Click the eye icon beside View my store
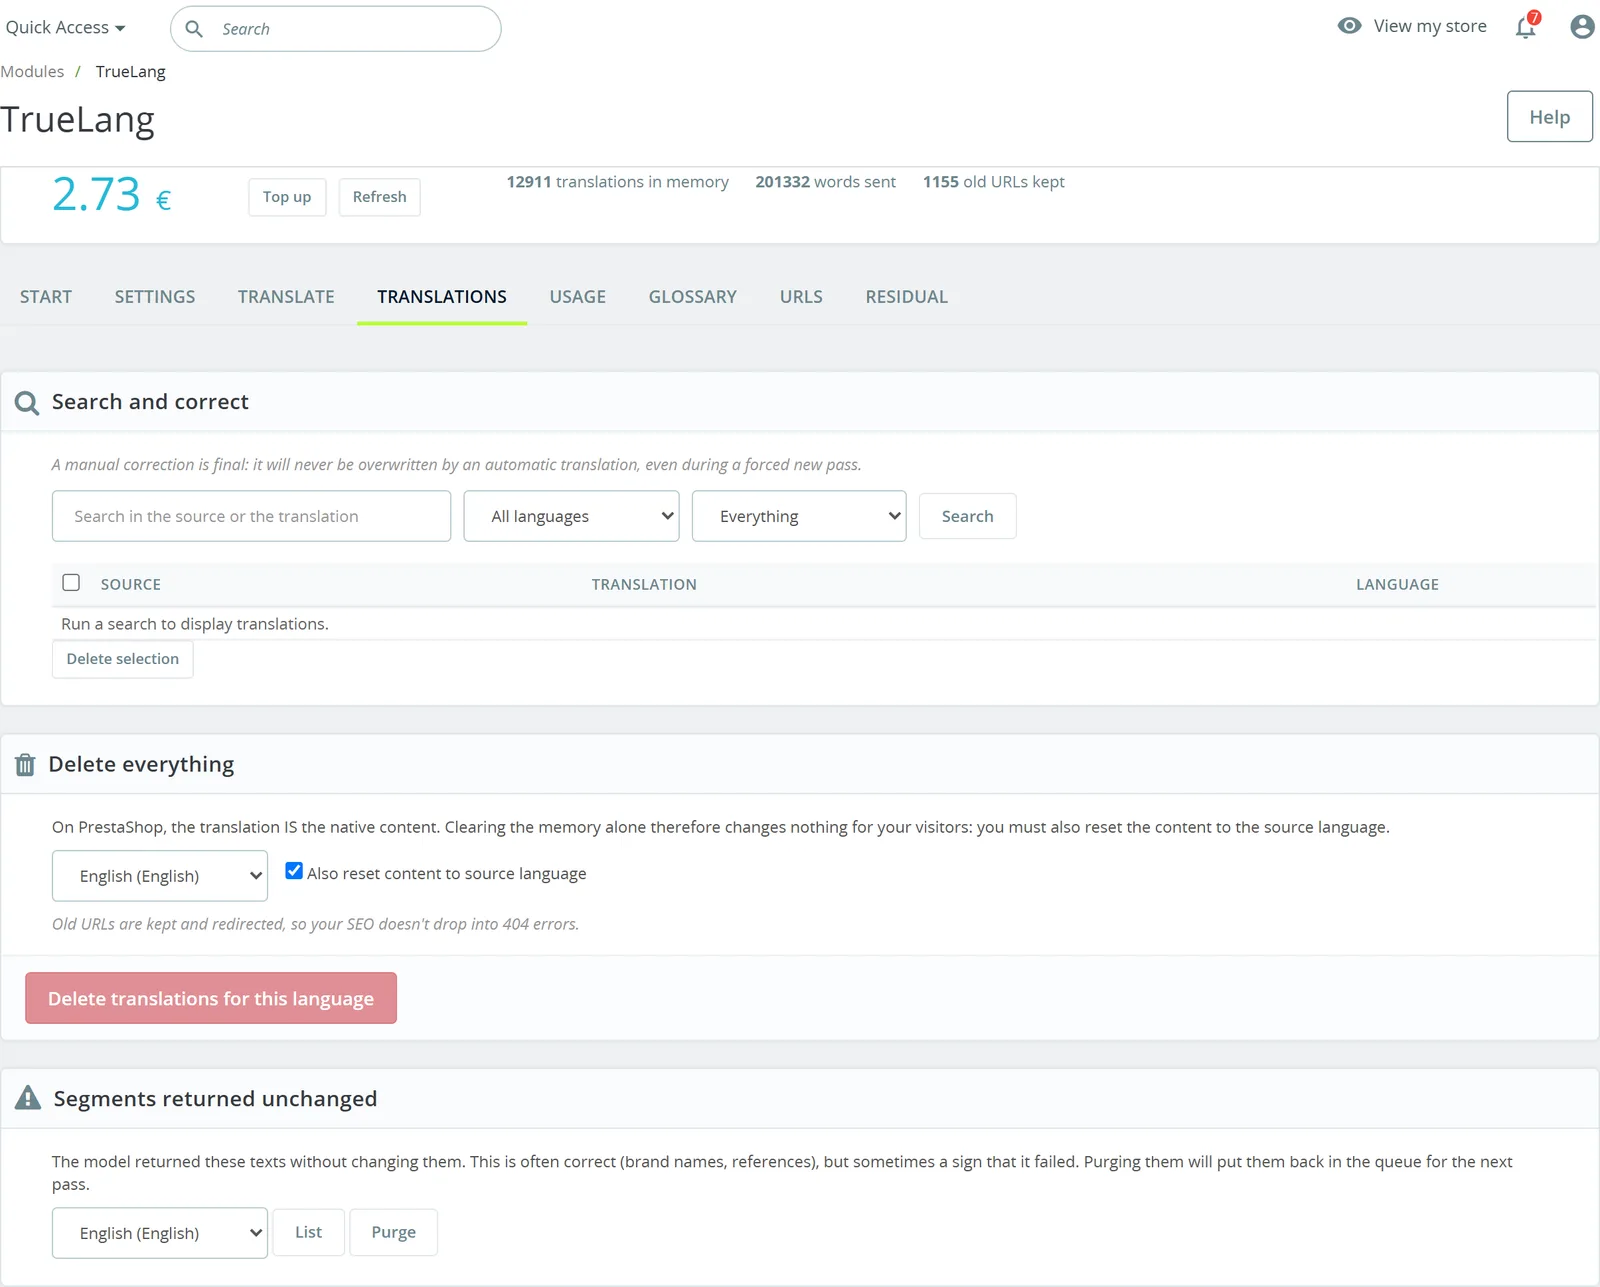 [1349, 26]
